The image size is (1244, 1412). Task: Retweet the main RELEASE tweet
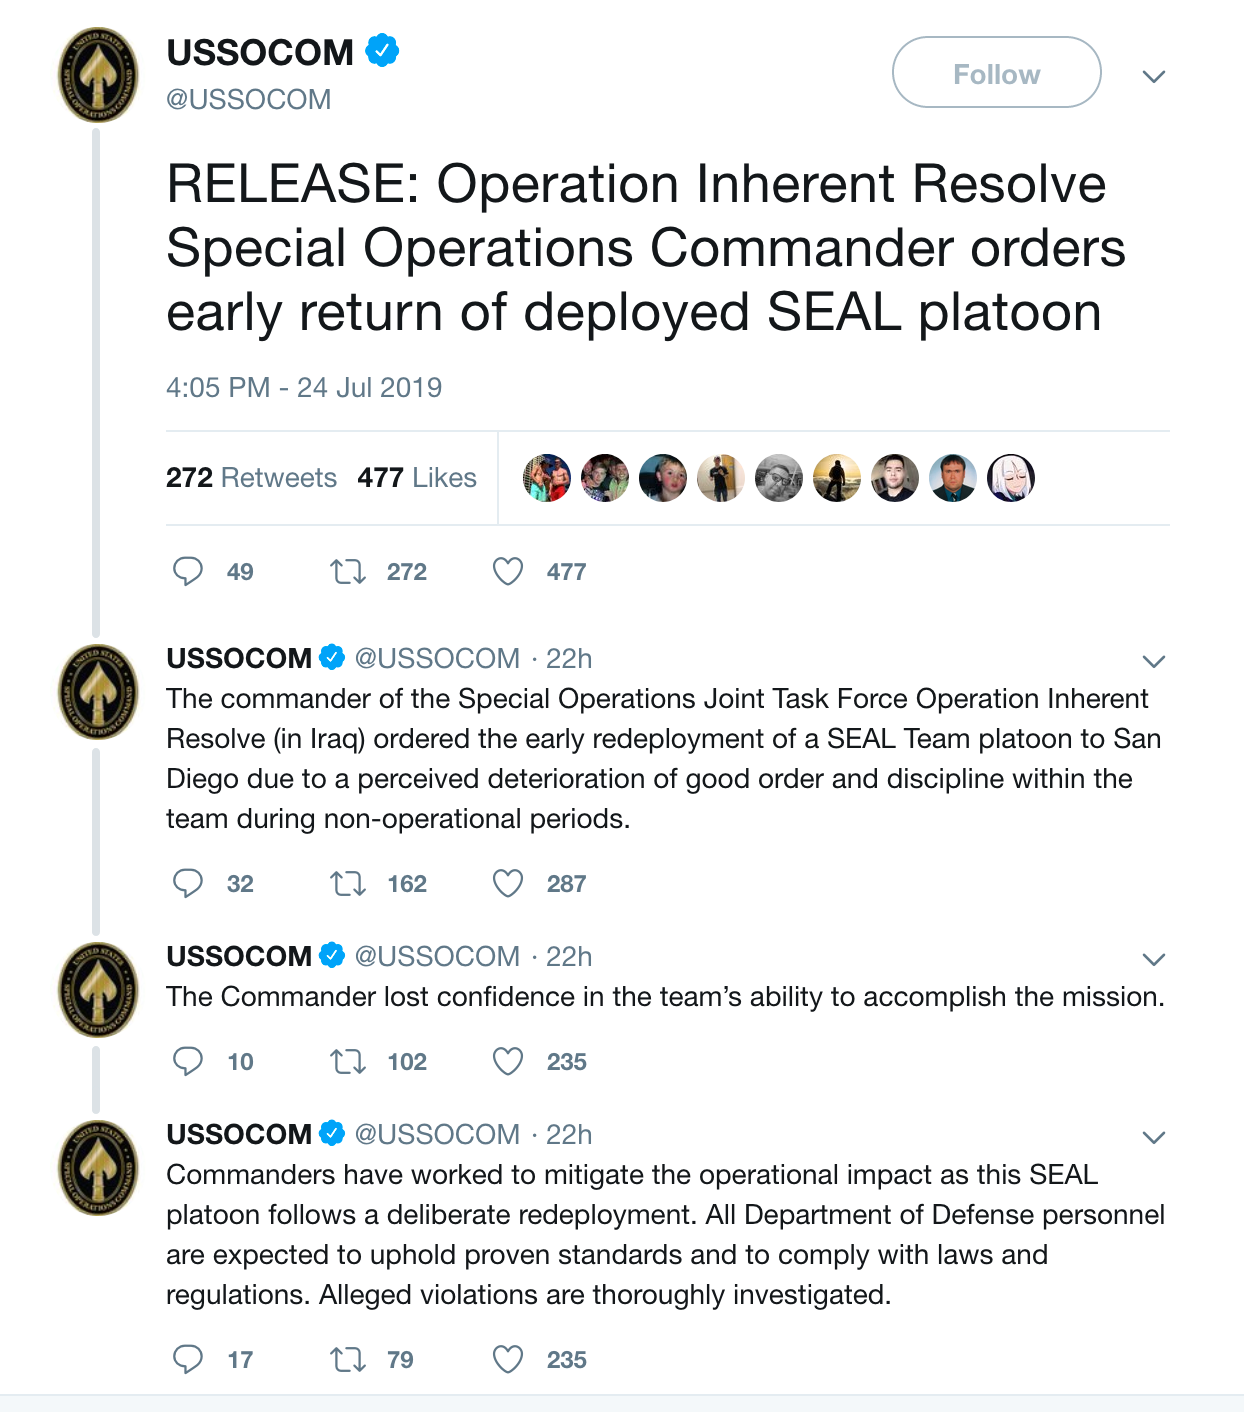coord(348,571)
